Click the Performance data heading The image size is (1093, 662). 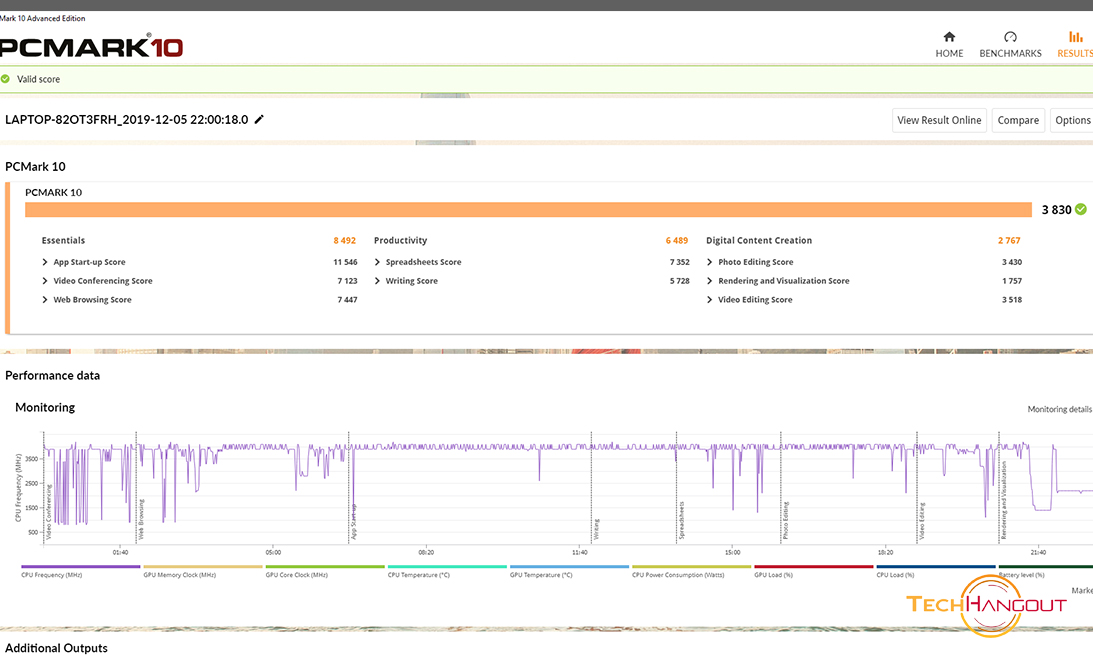pyautogui.click(x=52, y=376)
